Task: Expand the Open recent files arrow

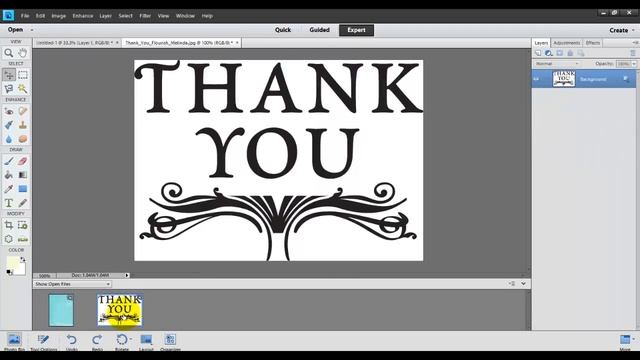Action: point(32,30)
